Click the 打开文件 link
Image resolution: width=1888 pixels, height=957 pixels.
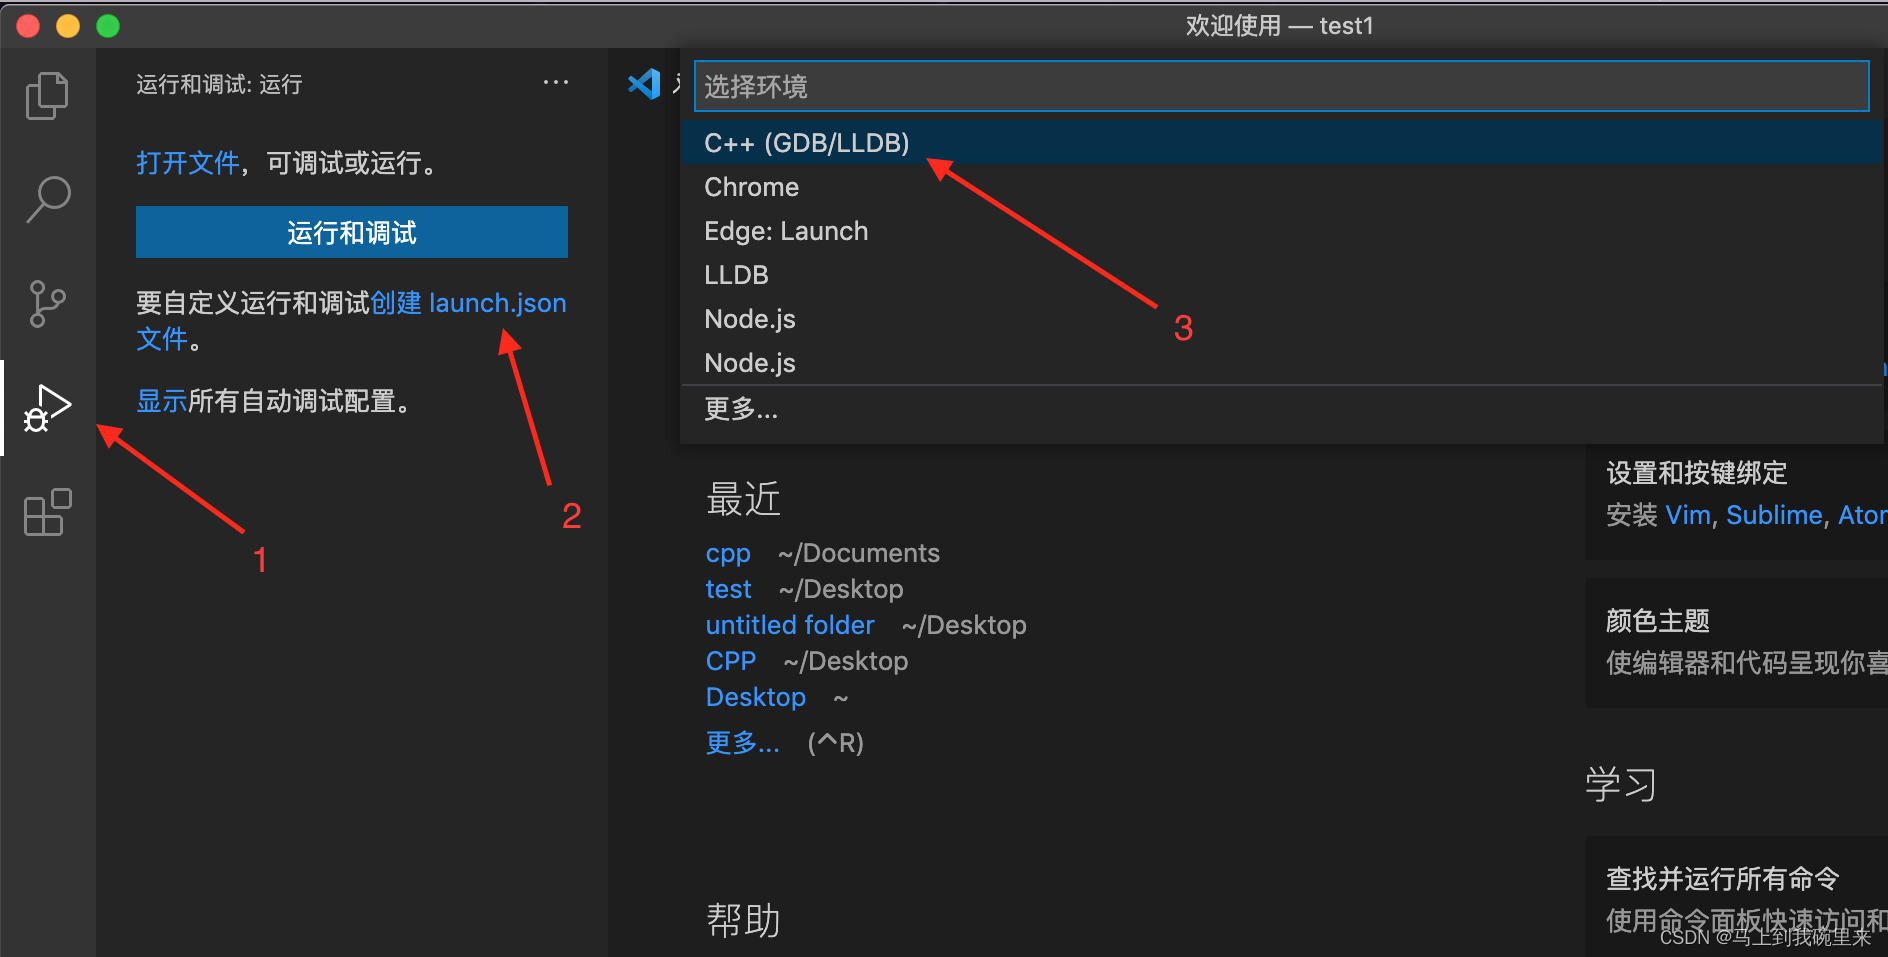188,163
